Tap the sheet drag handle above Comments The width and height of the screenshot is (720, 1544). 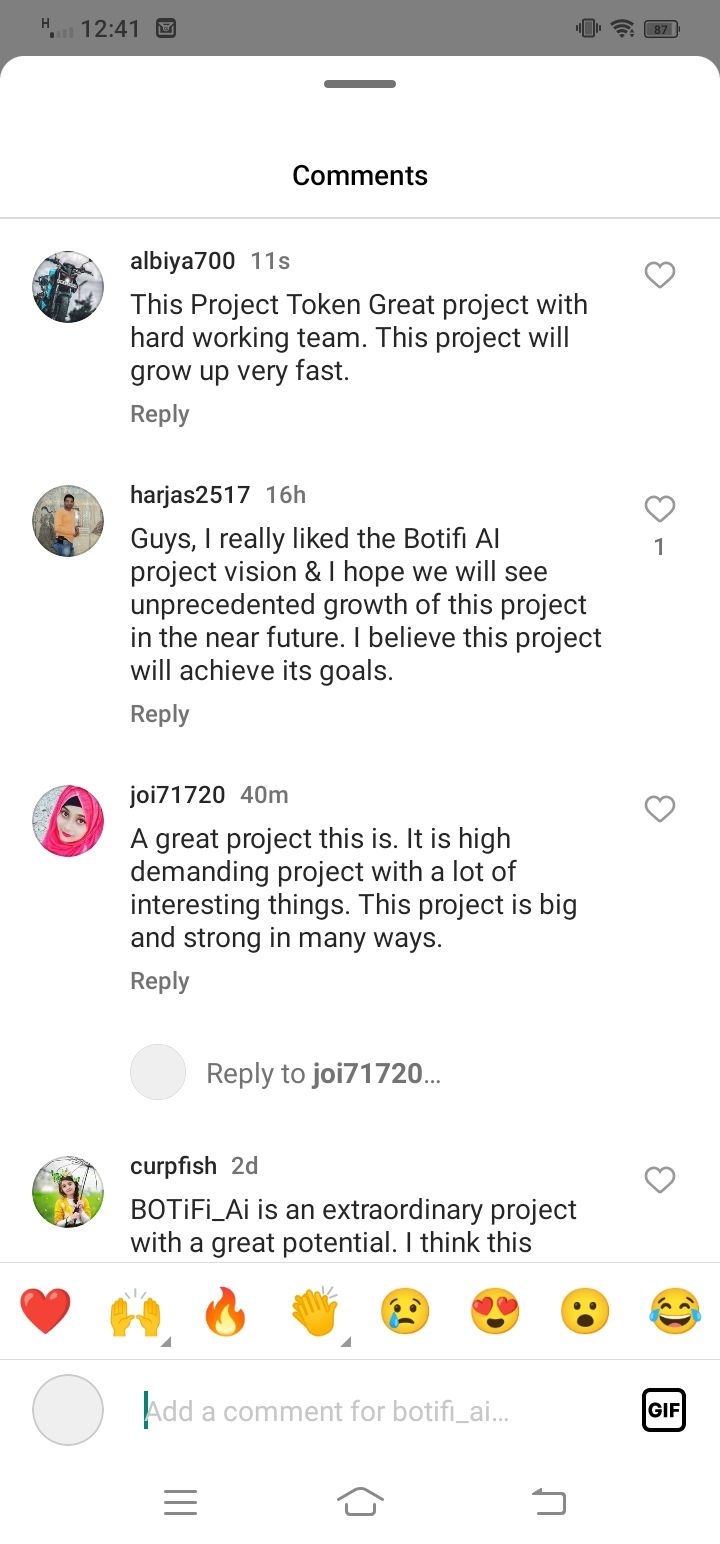(360, 84)
